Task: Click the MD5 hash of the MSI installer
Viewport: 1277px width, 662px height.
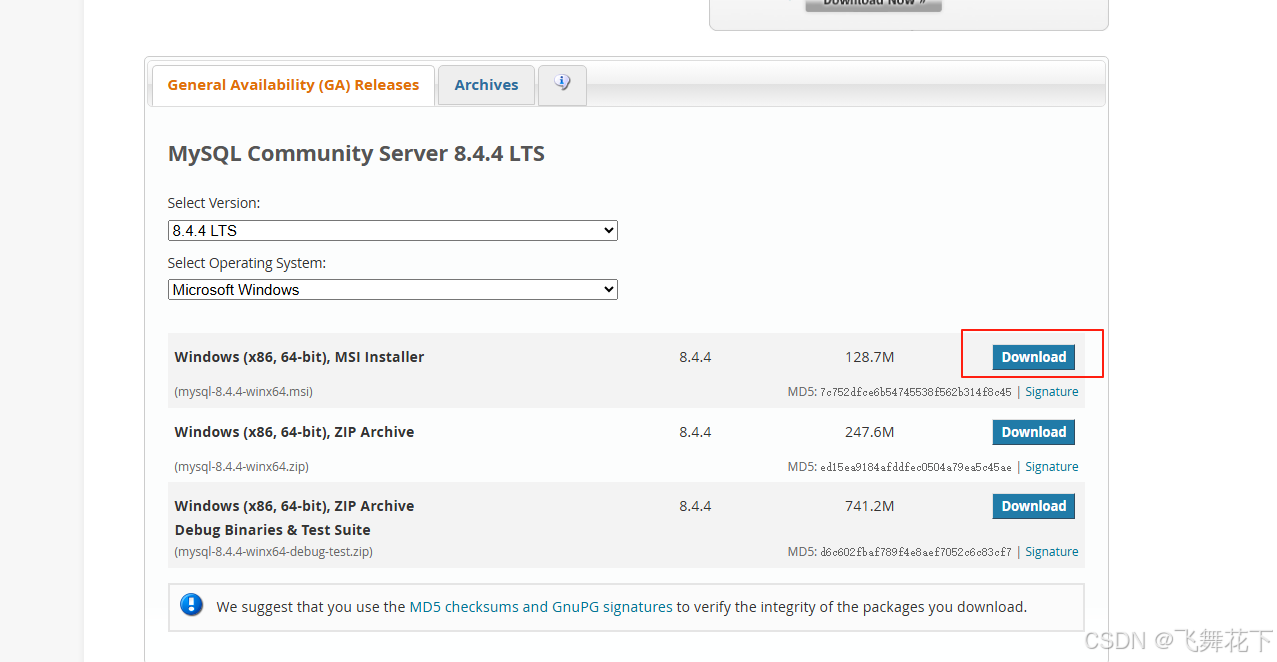Action: point(915,392)
